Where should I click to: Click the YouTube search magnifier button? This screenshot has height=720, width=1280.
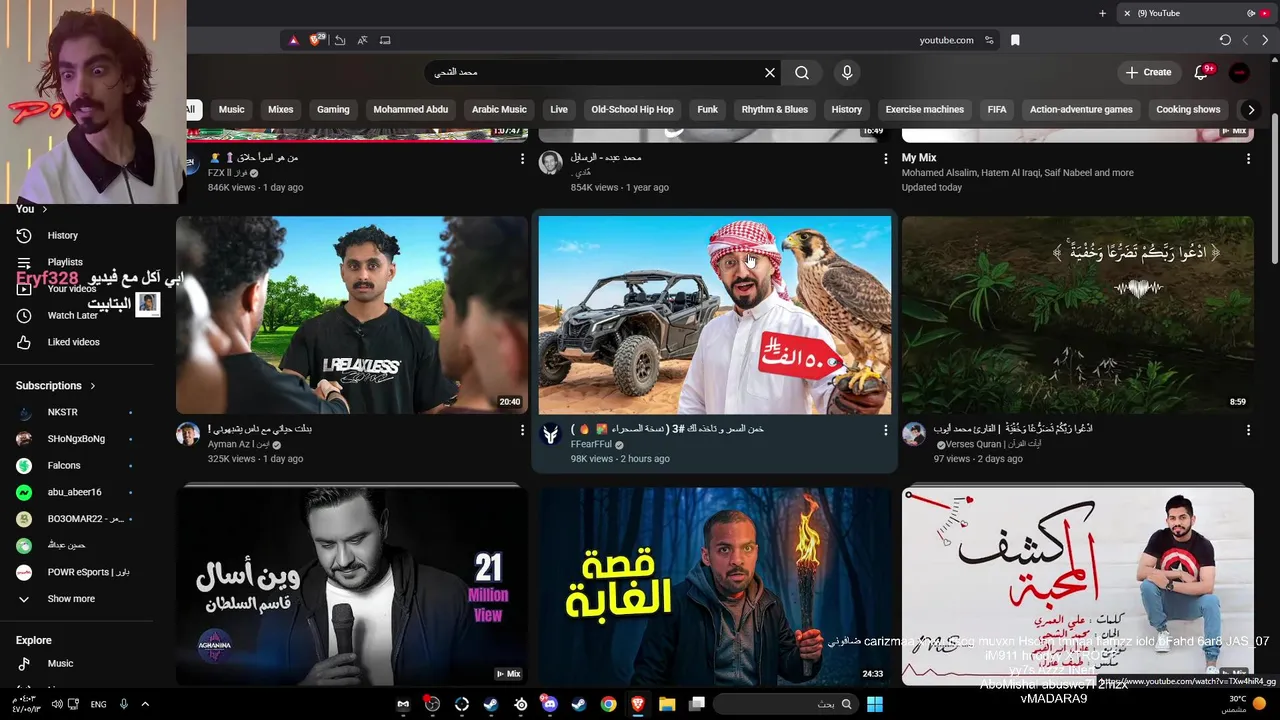point(802,72)
